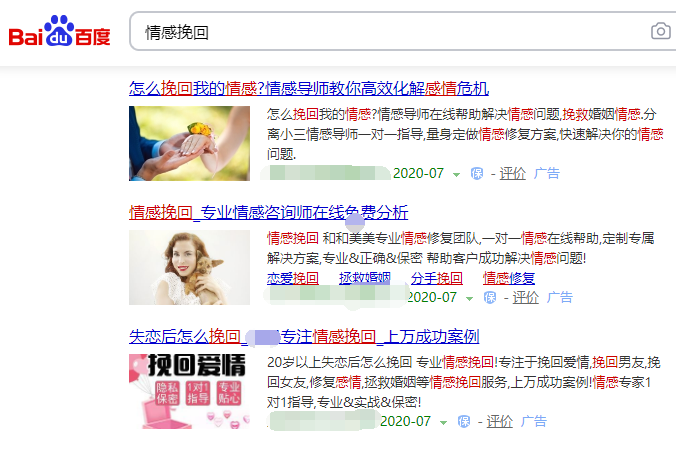Image resolution: width=676 pixels, height=449 pixels.
Task: Click the wedding hands ring thumbnail
Action: click(189, 143)
